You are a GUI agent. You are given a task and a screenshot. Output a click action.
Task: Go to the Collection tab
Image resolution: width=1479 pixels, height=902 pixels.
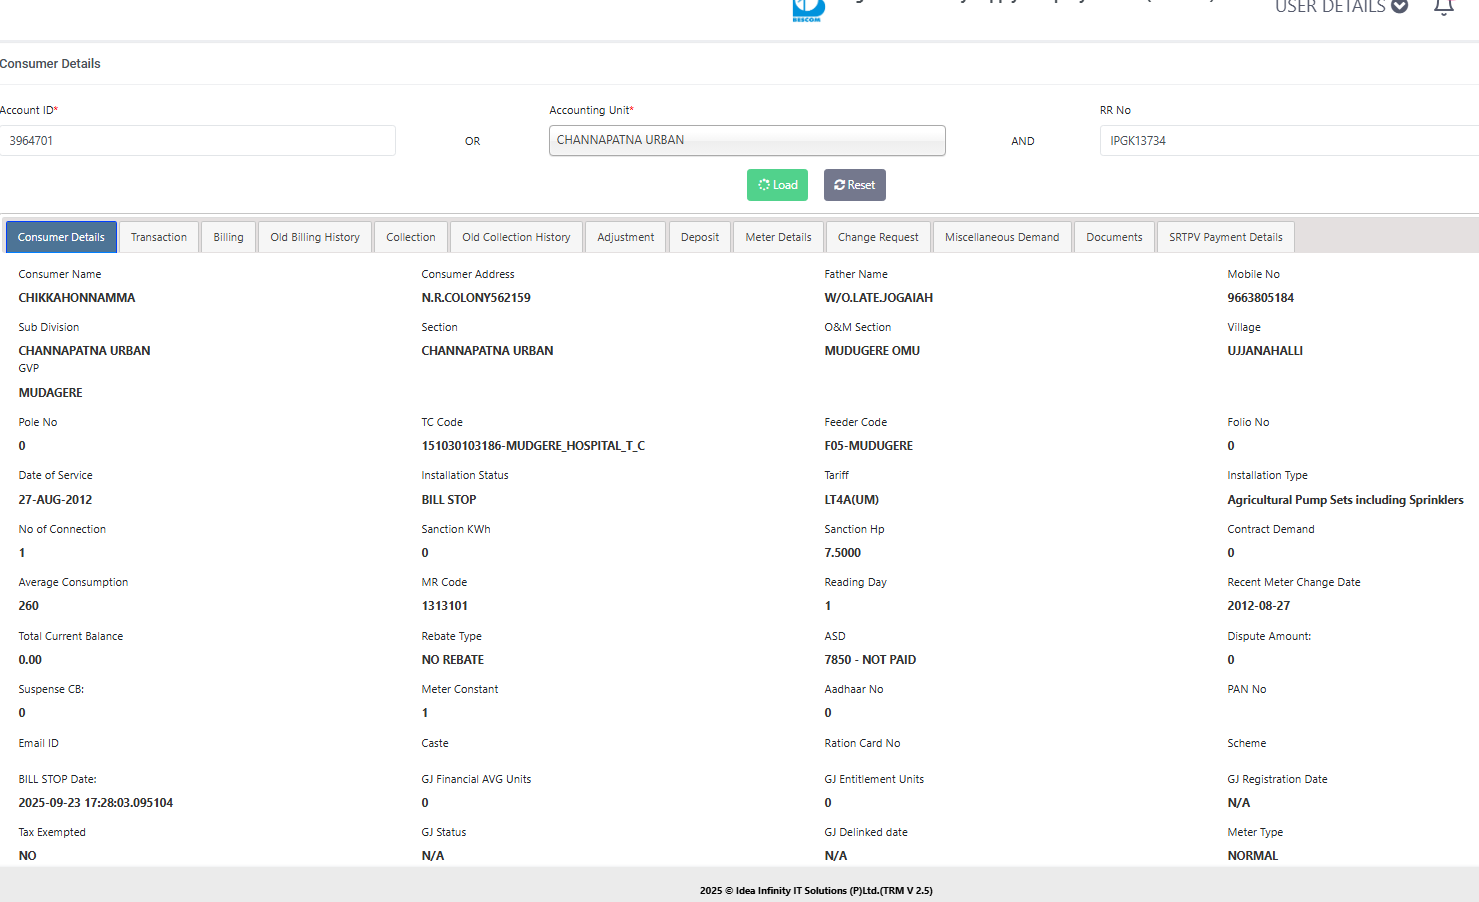pos(411,237)
